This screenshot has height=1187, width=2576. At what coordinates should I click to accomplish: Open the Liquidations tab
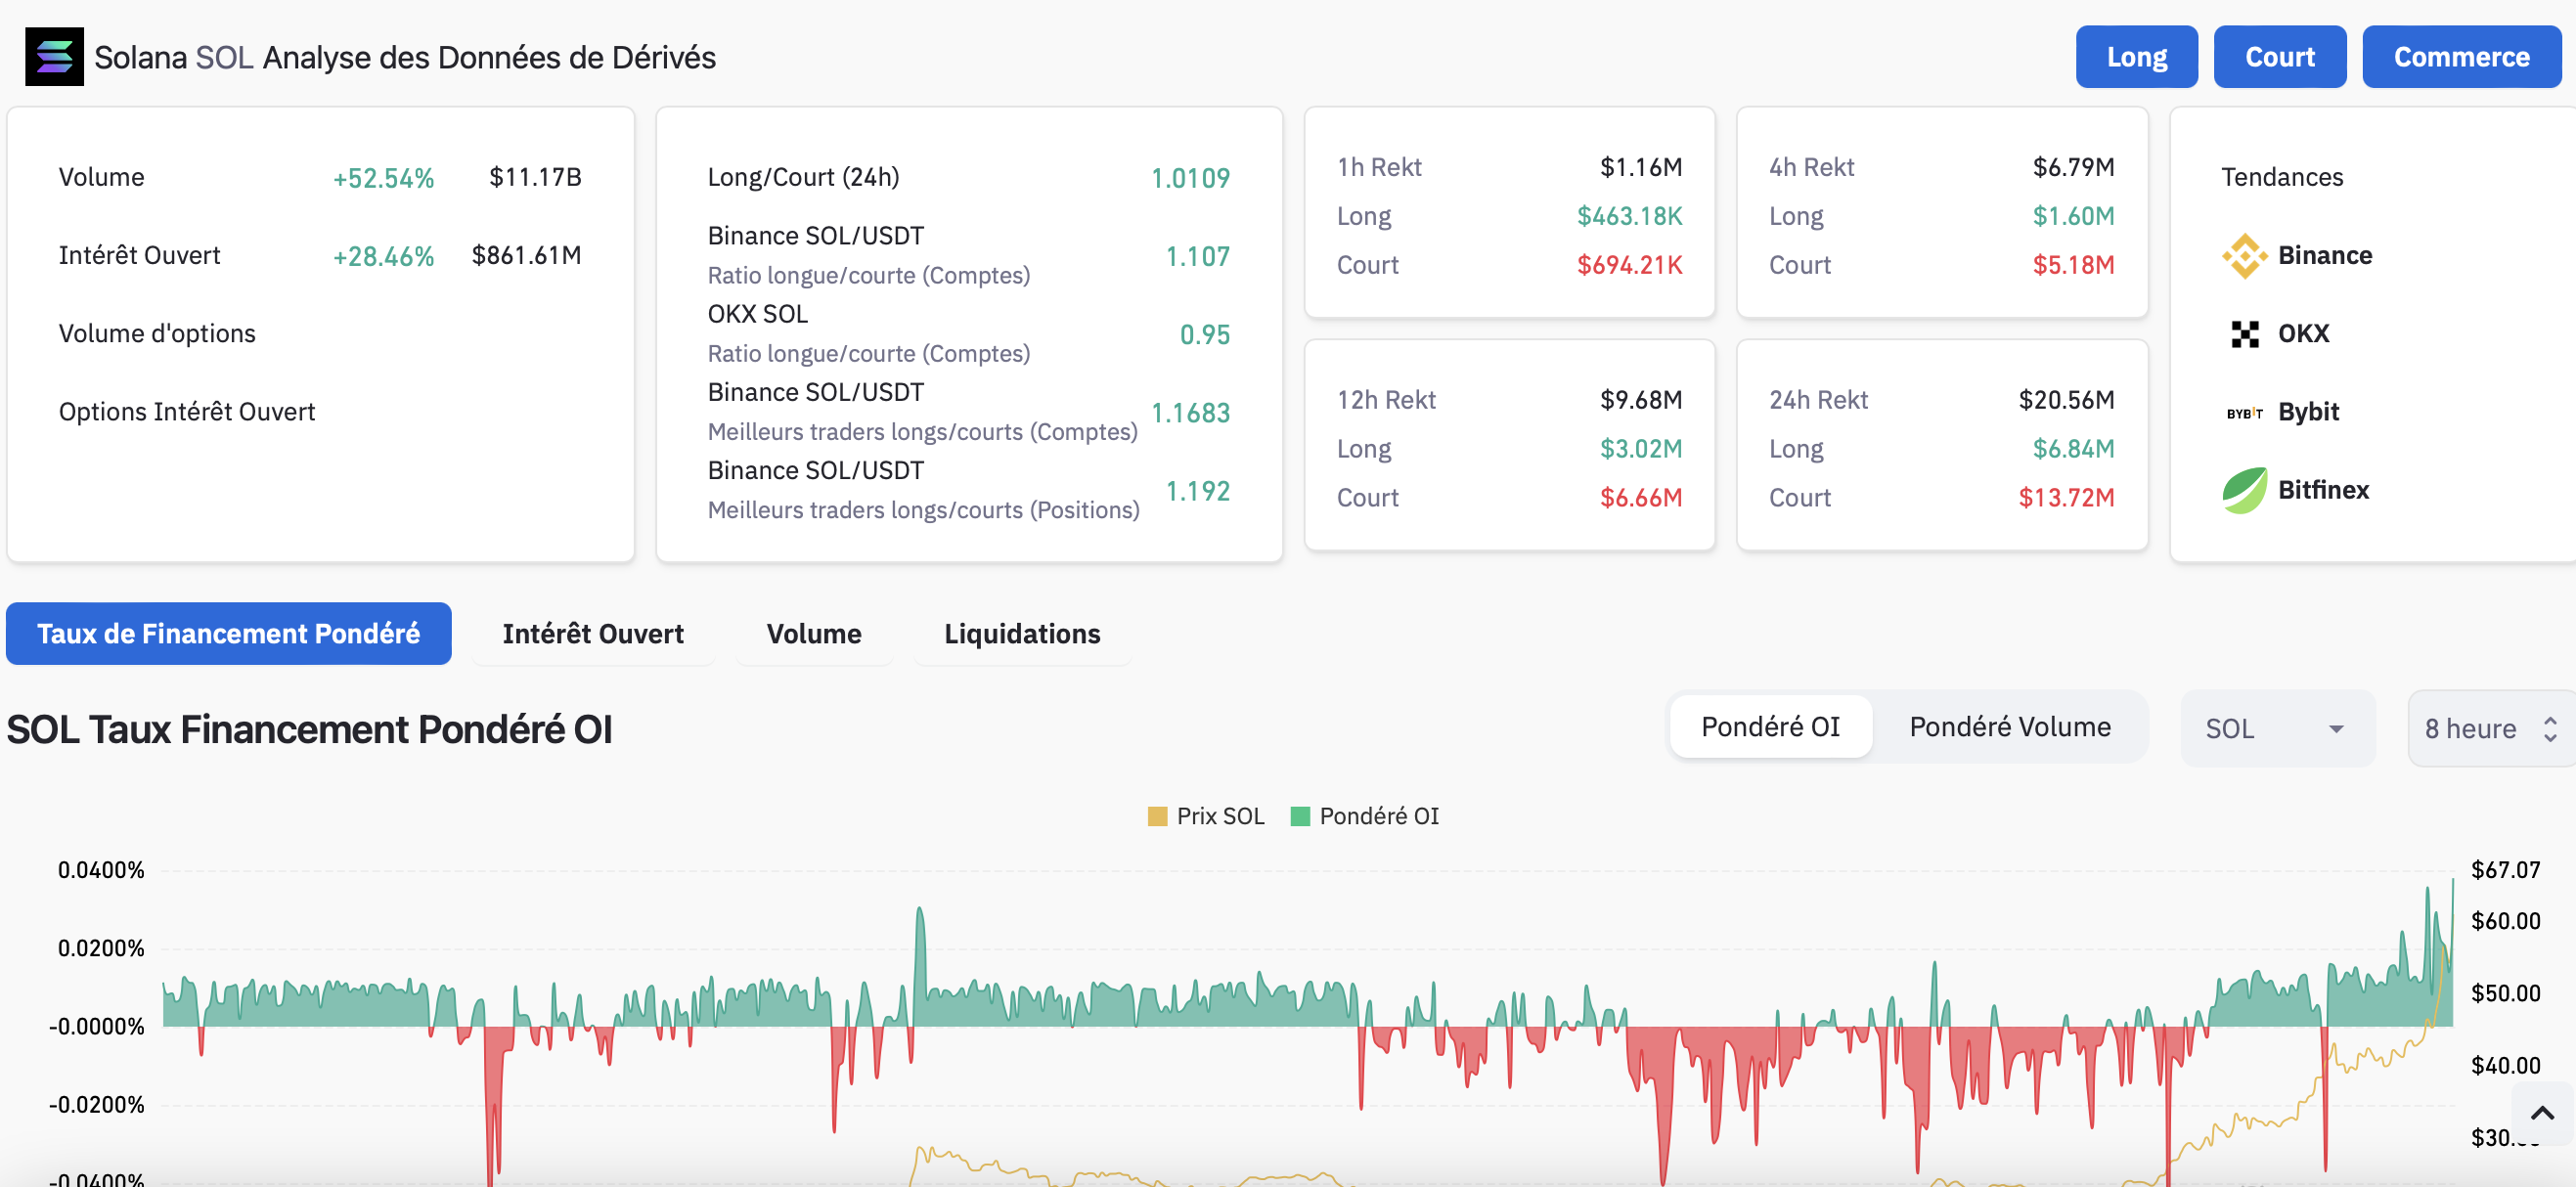tap(1021, 634)
